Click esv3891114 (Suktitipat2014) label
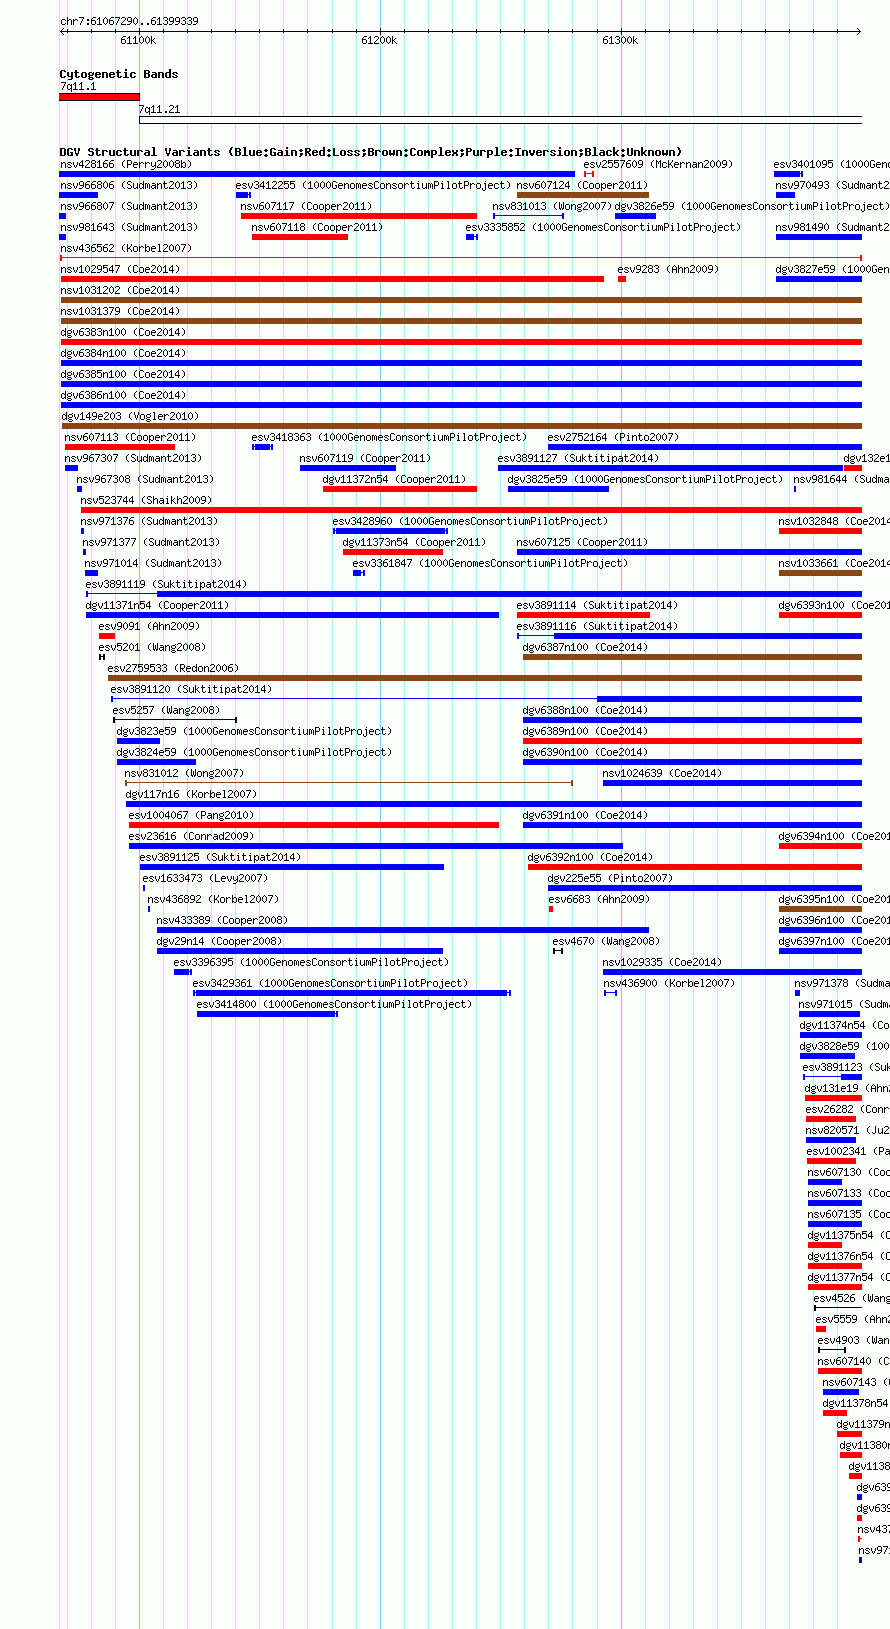Screen dimensions: 890x1629 [x=597, y=605]
